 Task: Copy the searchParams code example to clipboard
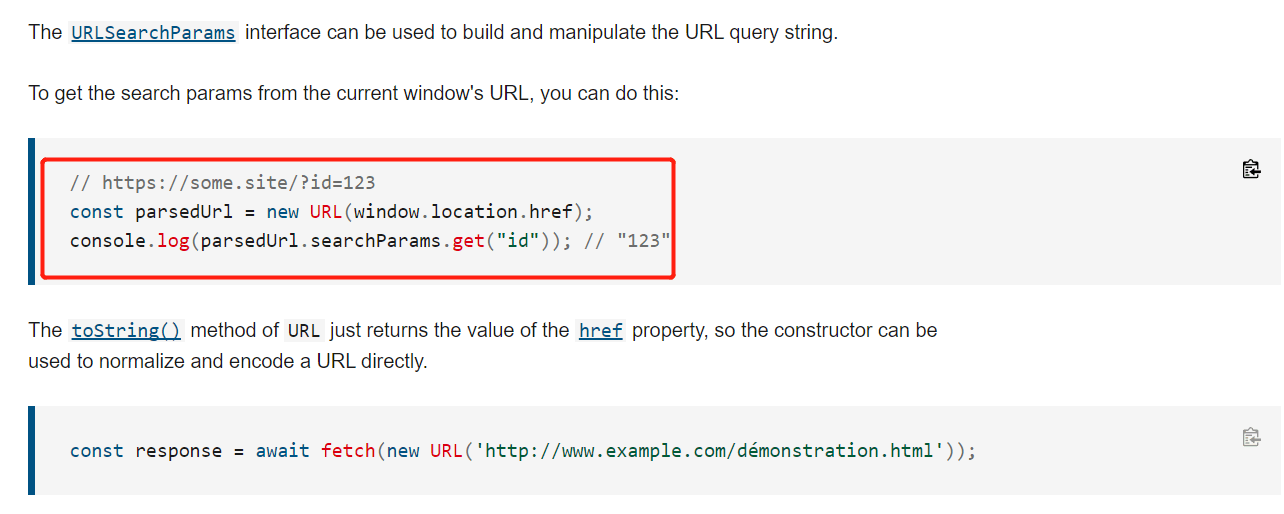(1250, 169)
